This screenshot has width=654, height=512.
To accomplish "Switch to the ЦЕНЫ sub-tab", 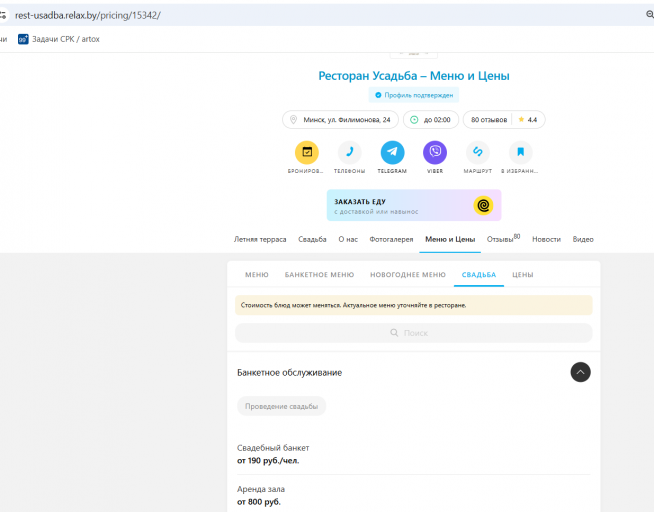I will [x=523, y=275].
